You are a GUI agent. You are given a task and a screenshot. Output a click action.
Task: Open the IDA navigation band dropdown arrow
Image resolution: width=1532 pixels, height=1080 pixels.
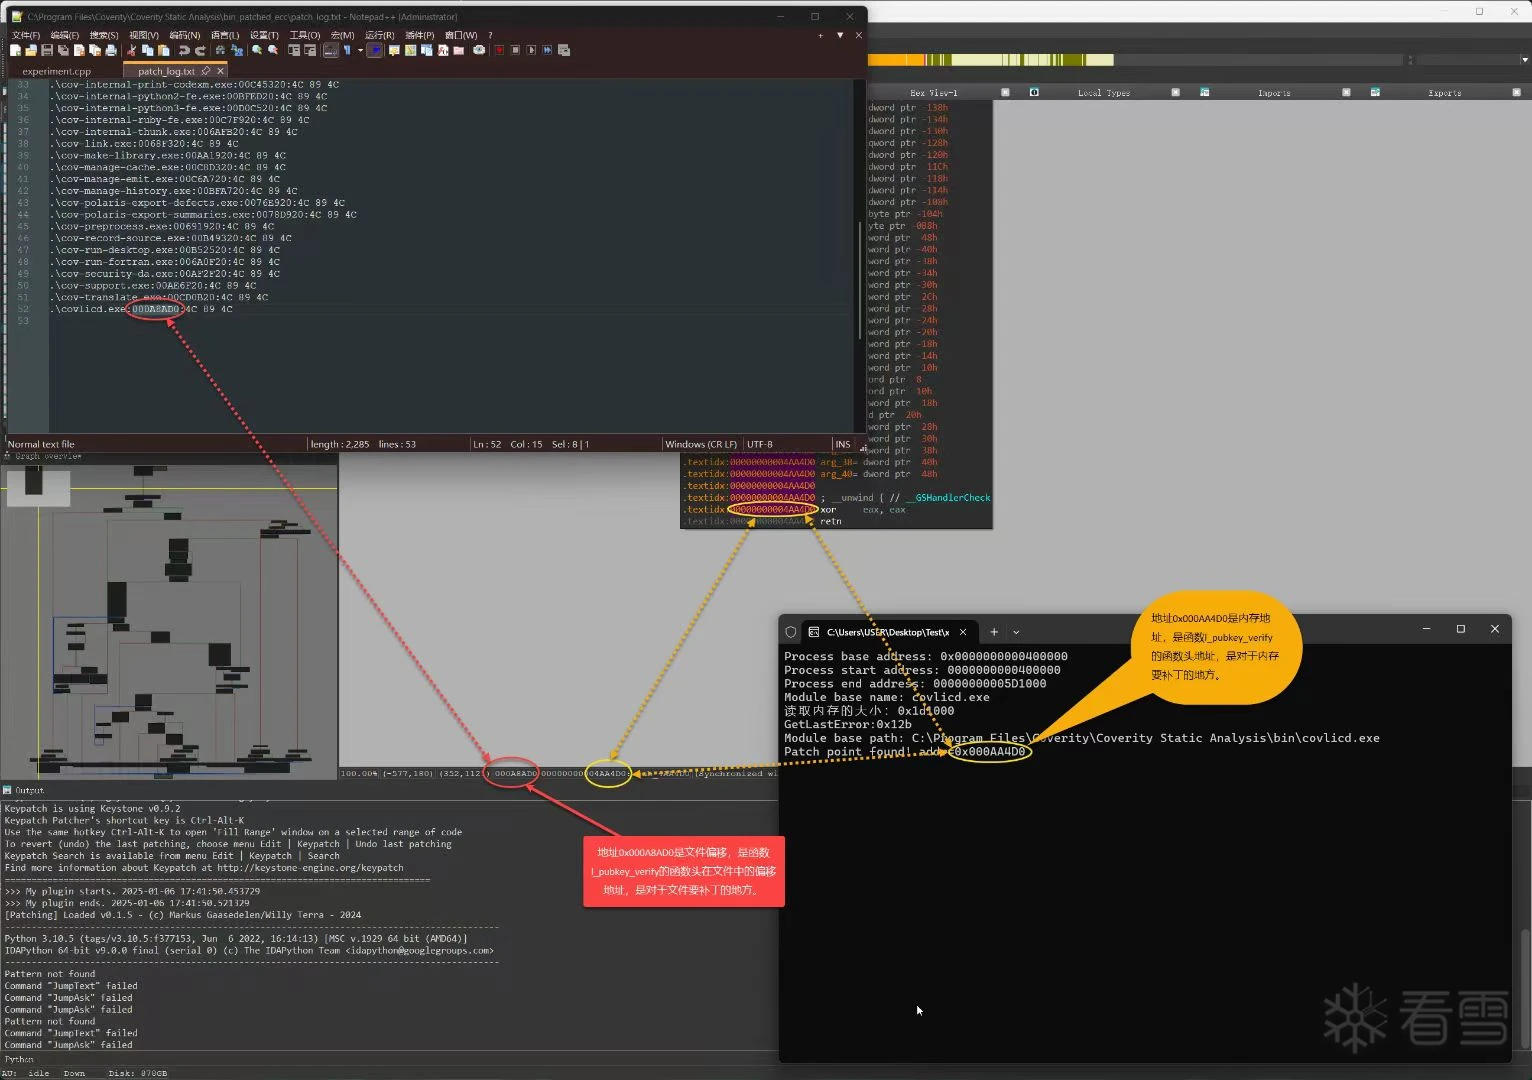tap(1525, 60)
